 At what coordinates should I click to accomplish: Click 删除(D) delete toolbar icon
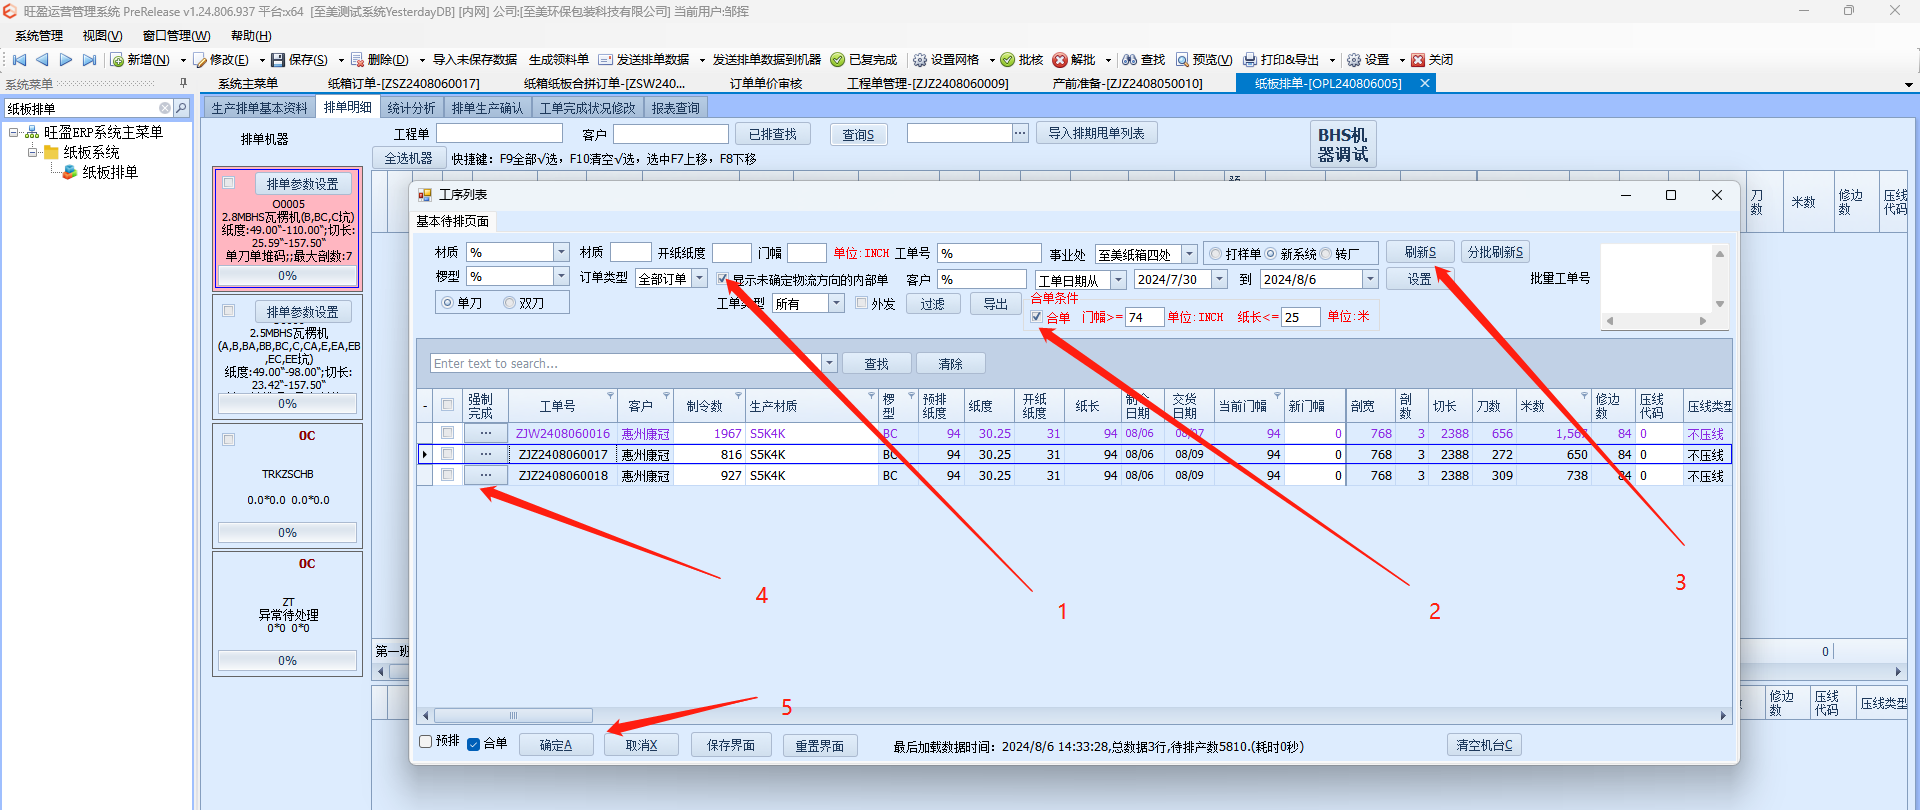click(357, 60)
